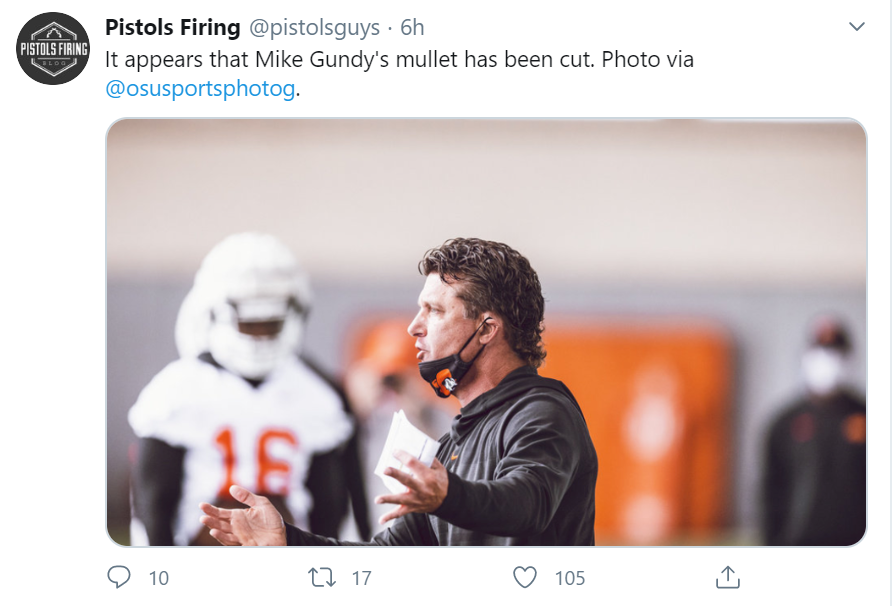
Task: Open the Mike Gundy practice photo
Action: tap(486, 332)
